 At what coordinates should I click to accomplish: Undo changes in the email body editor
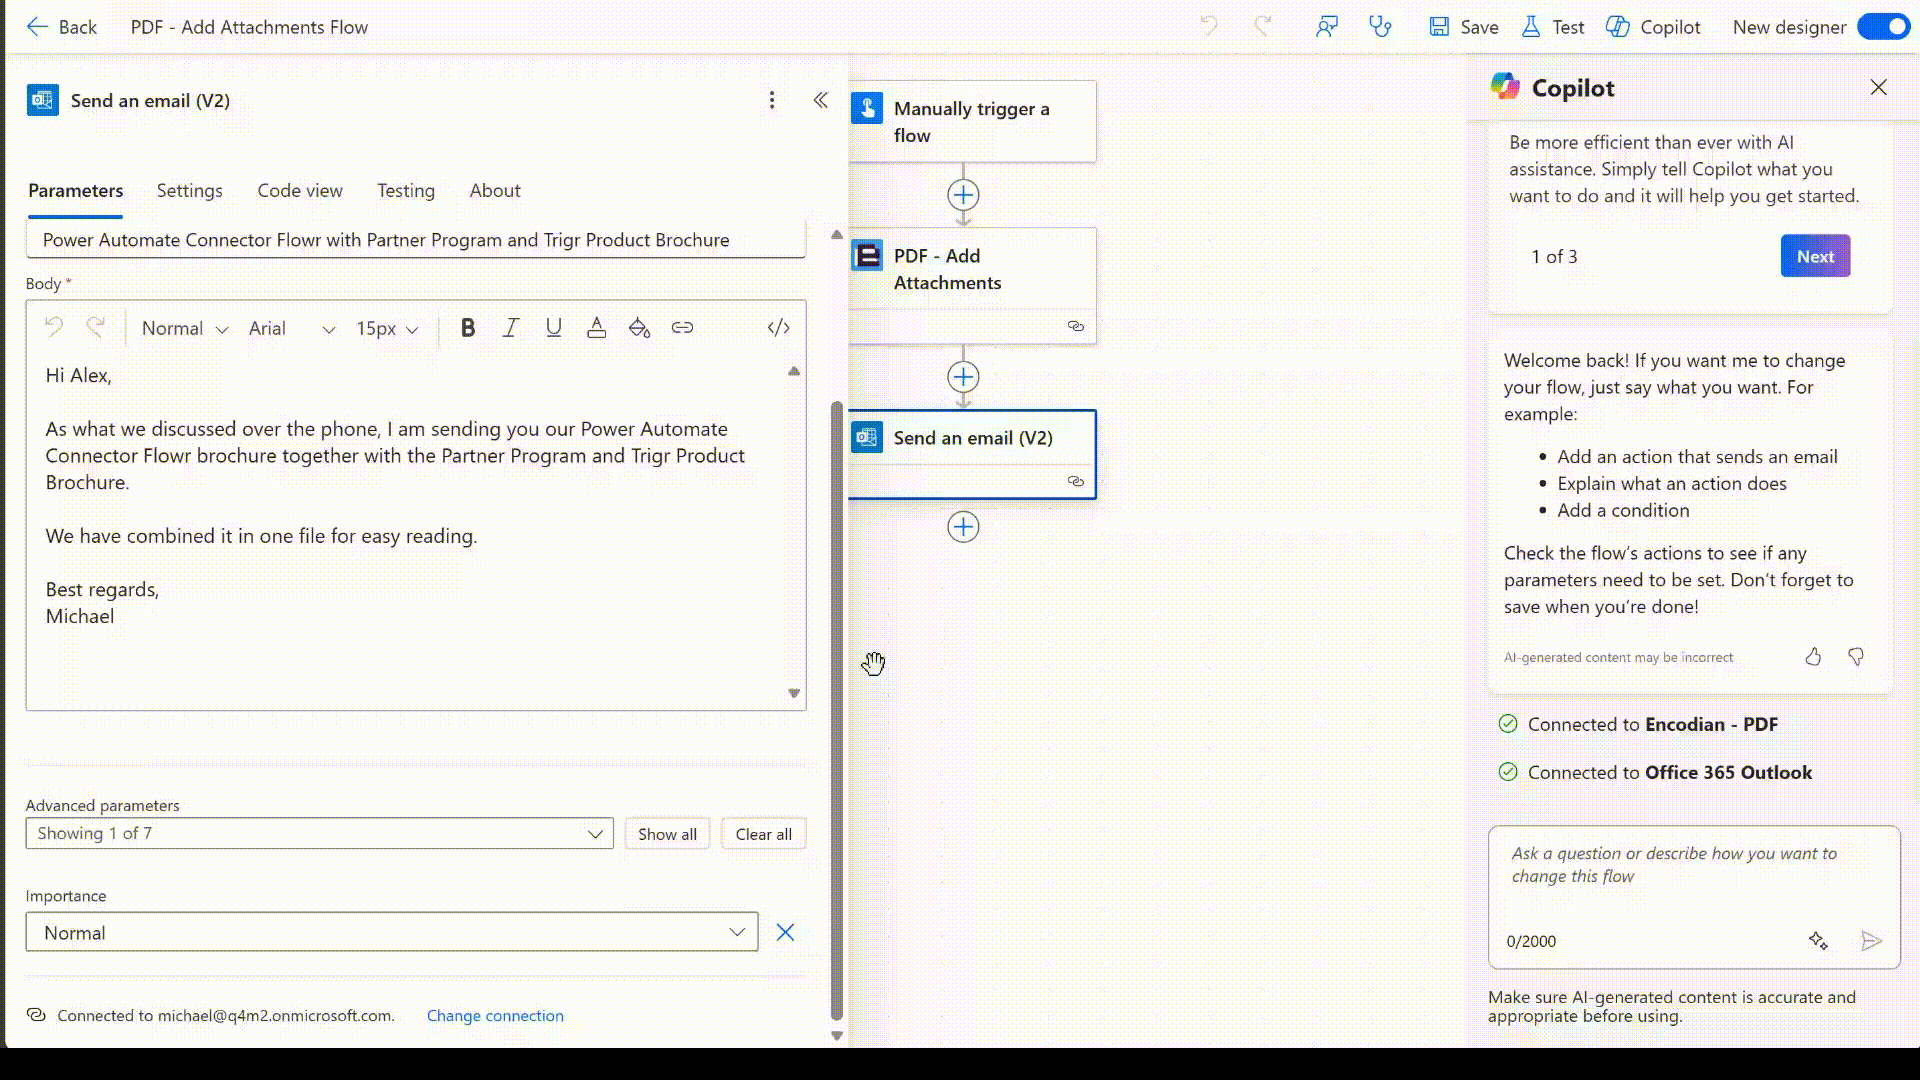point(55,326)
